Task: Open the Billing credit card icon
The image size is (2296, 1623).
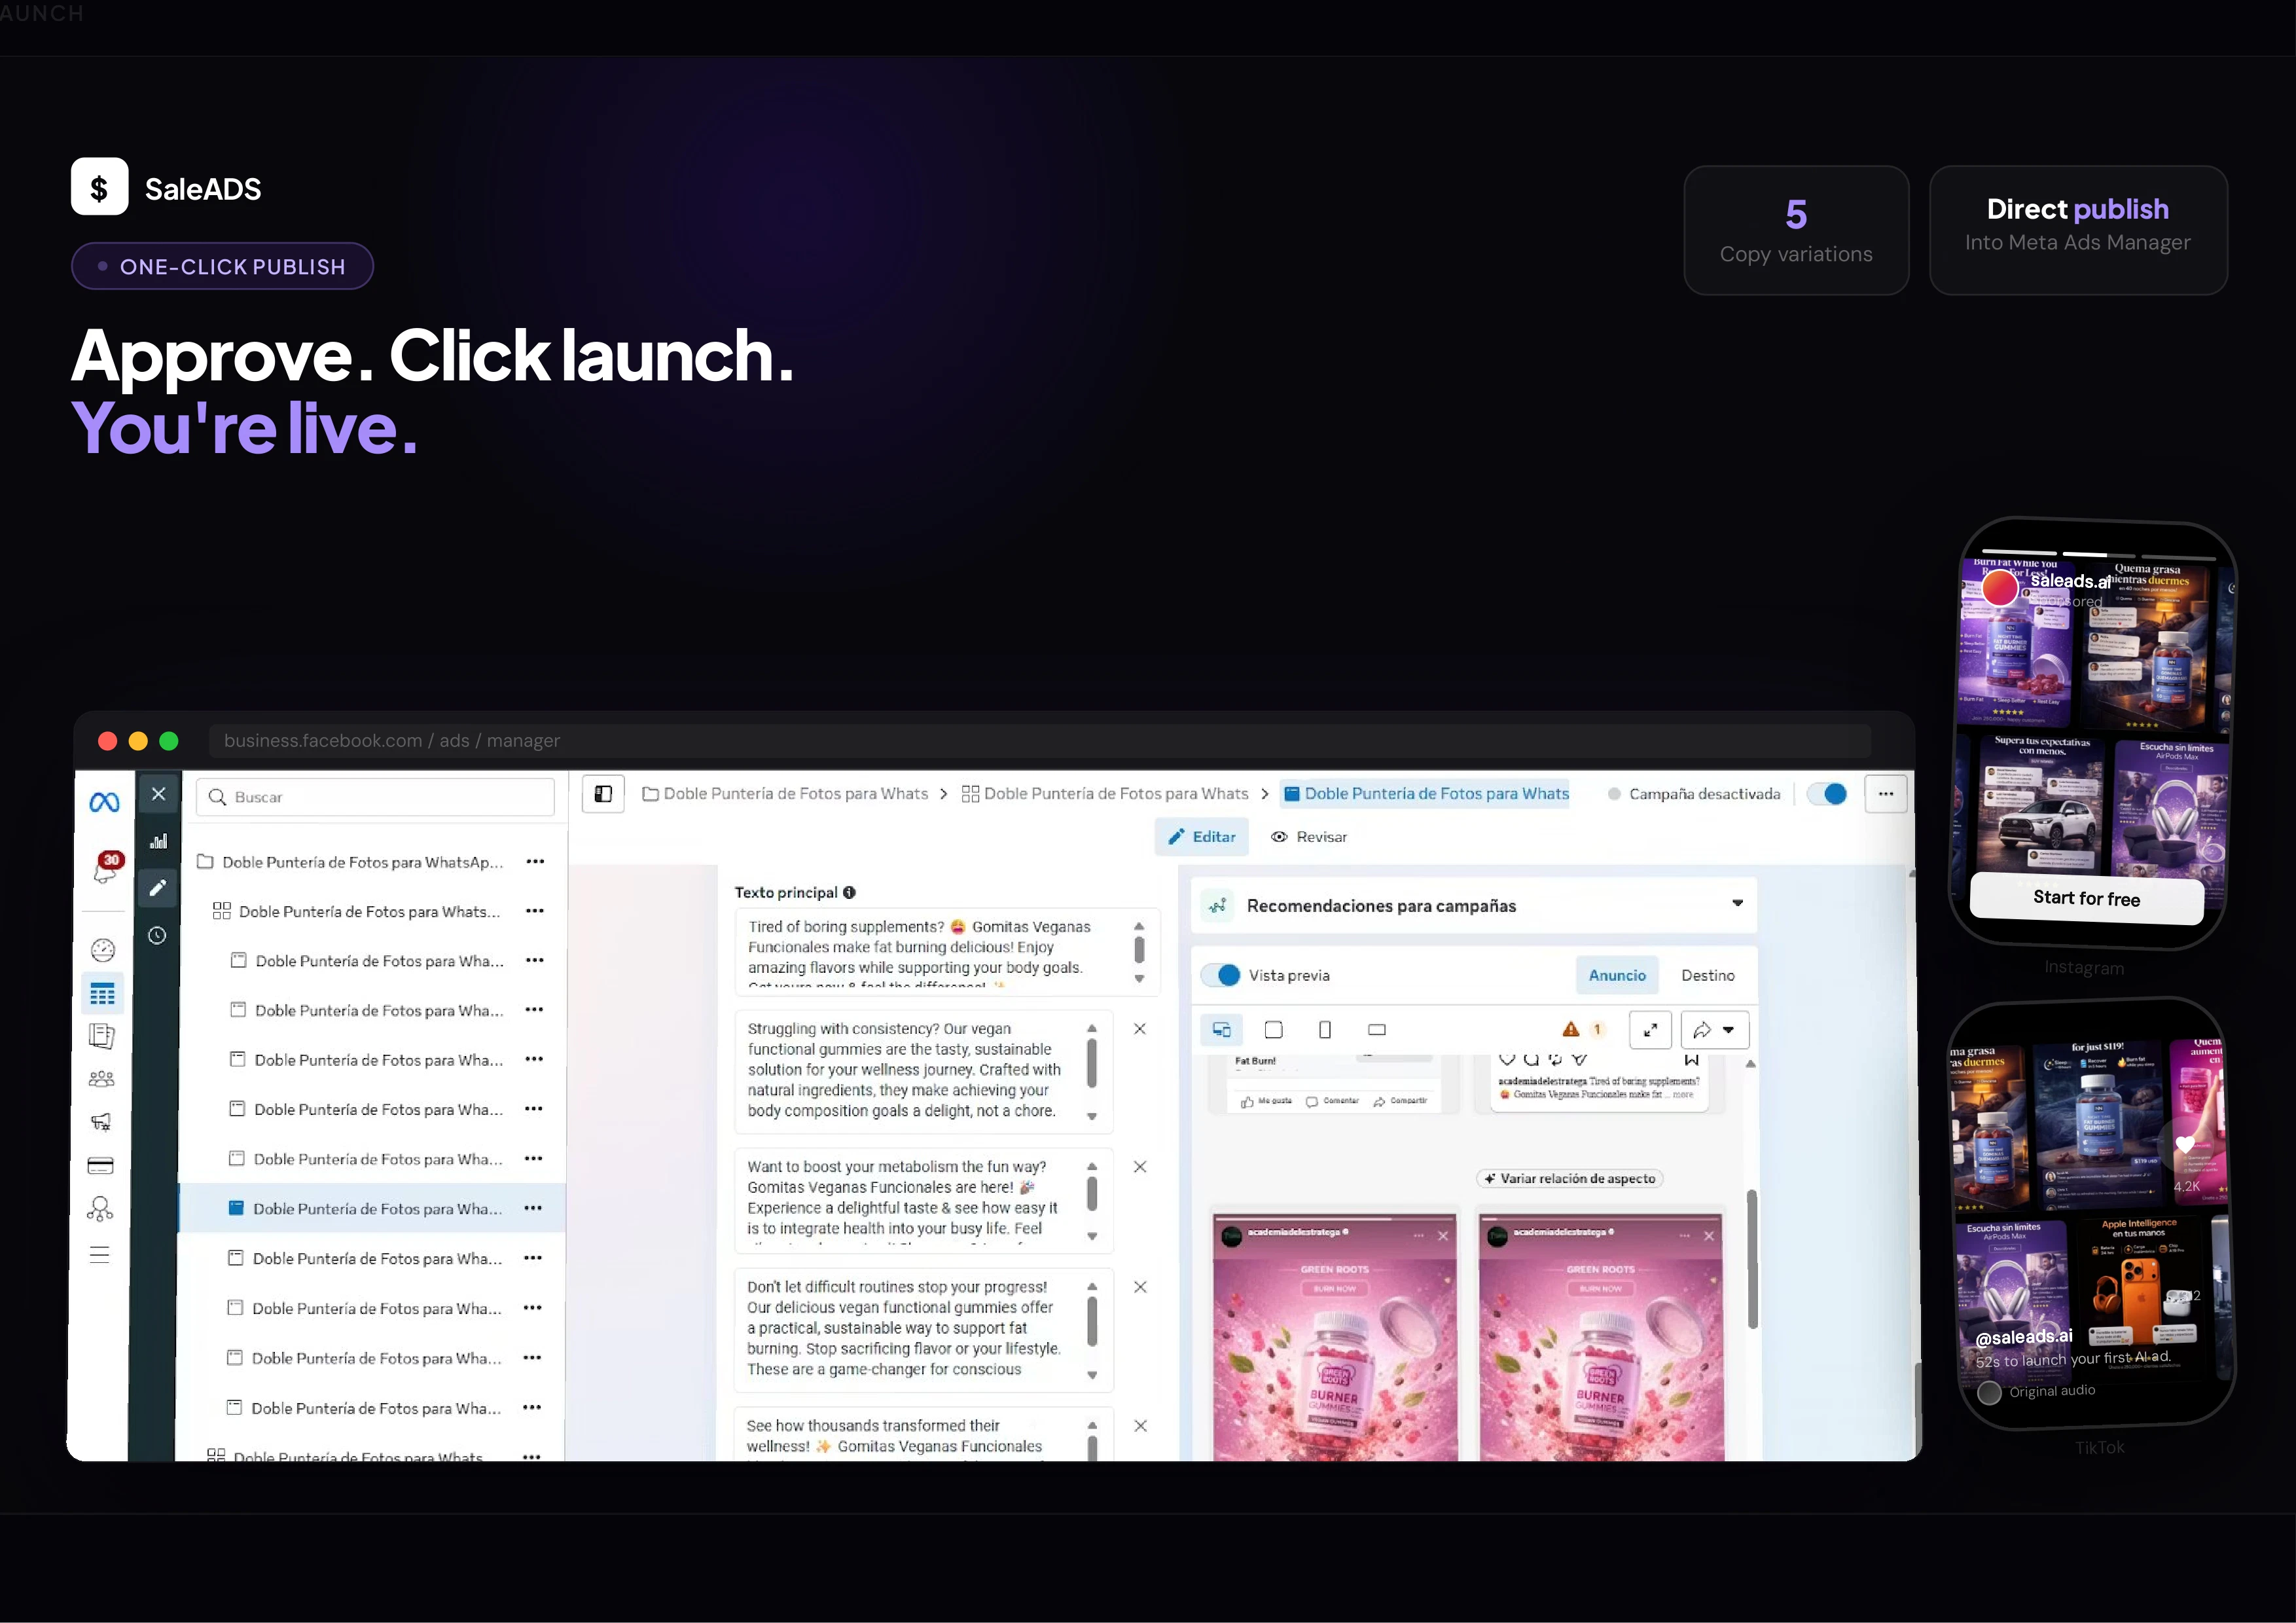Action: [101, 1165]
